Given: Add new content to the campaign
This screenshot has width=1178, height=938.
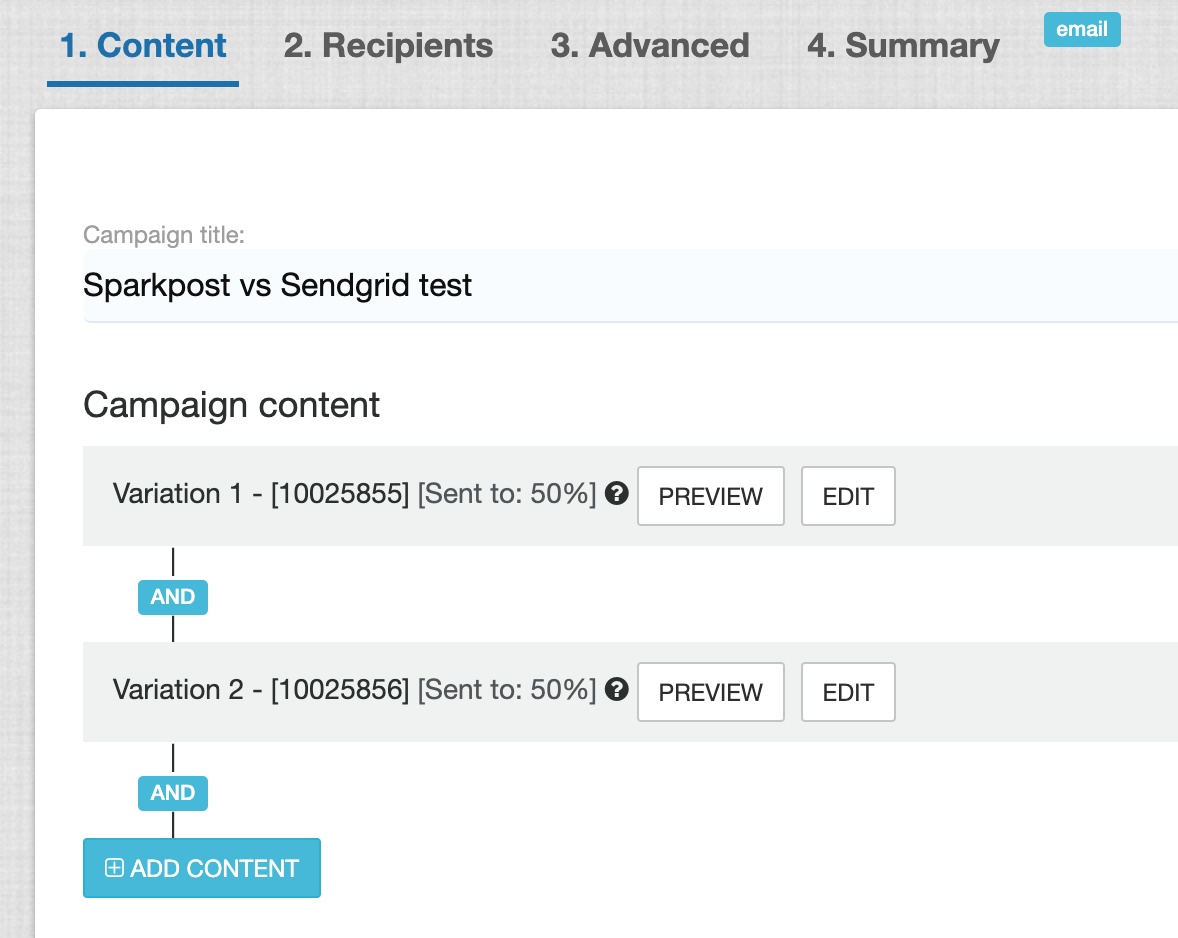Looking at the screenshot, I should pyautogui.click(x=201, y=868).
